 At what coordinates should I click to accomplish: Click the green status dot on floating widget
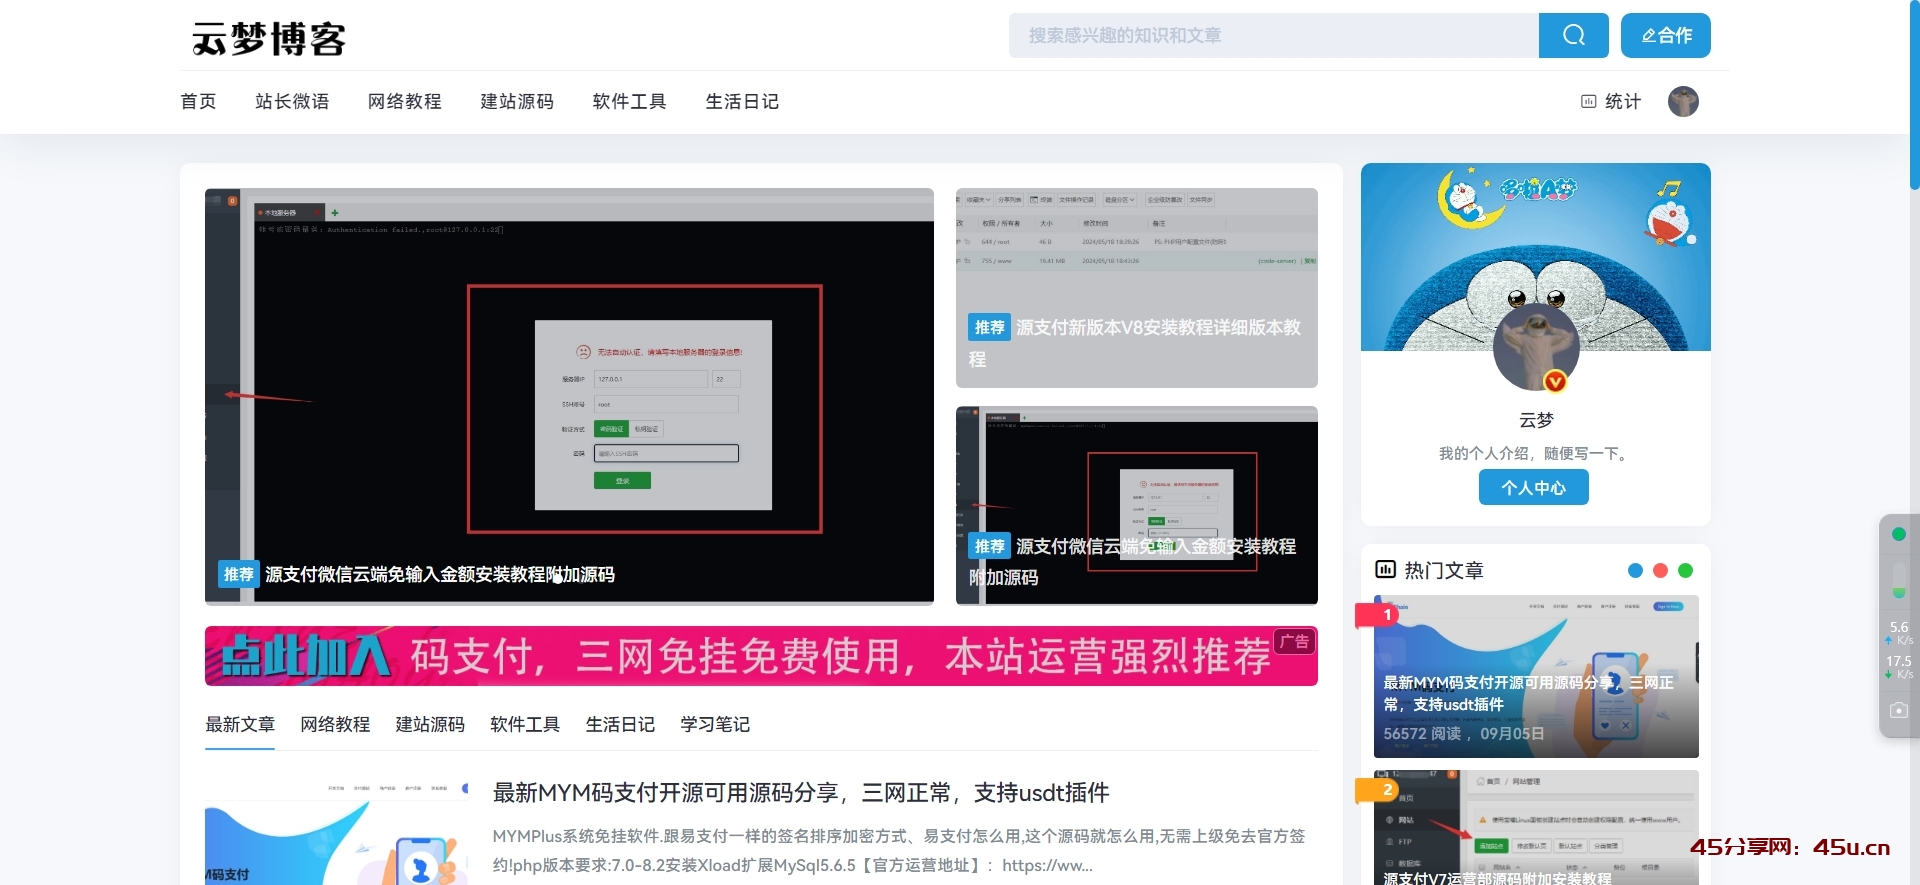(1899, 534)
